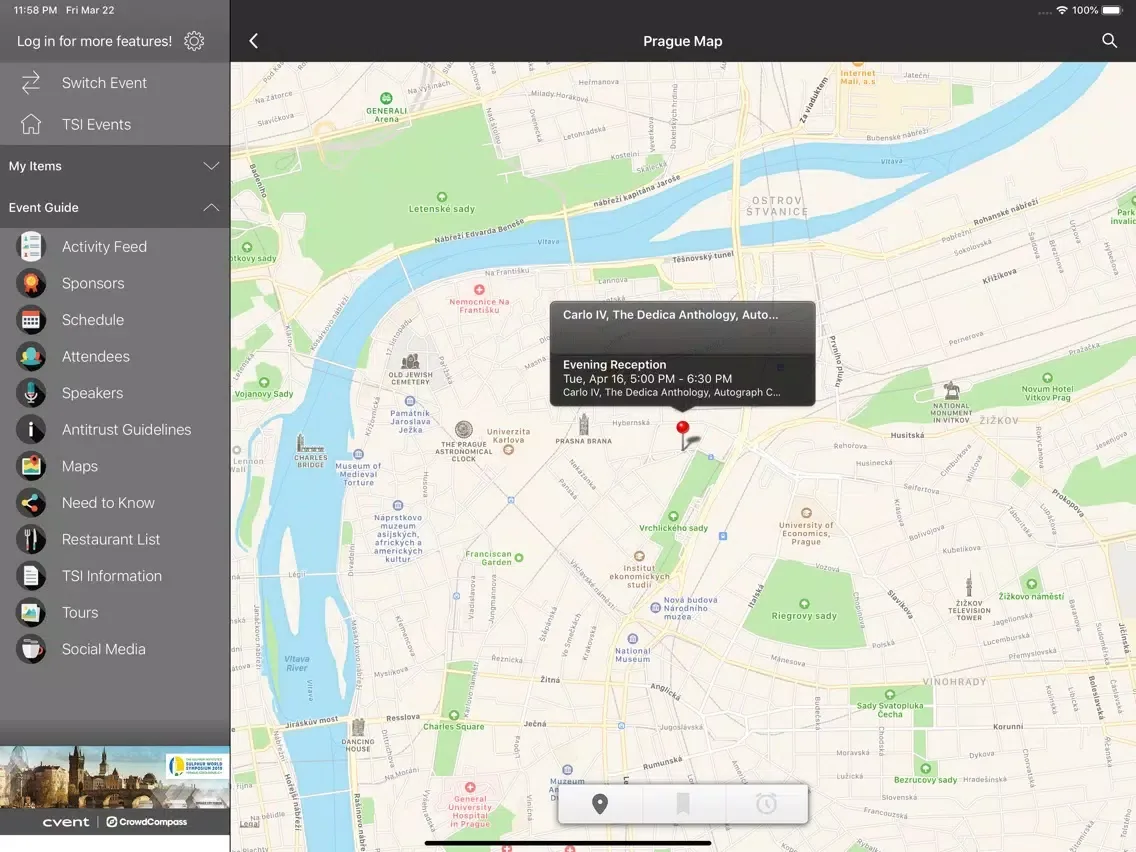Click the Antitrust Guidelines info icon

(x=30, y=430)
